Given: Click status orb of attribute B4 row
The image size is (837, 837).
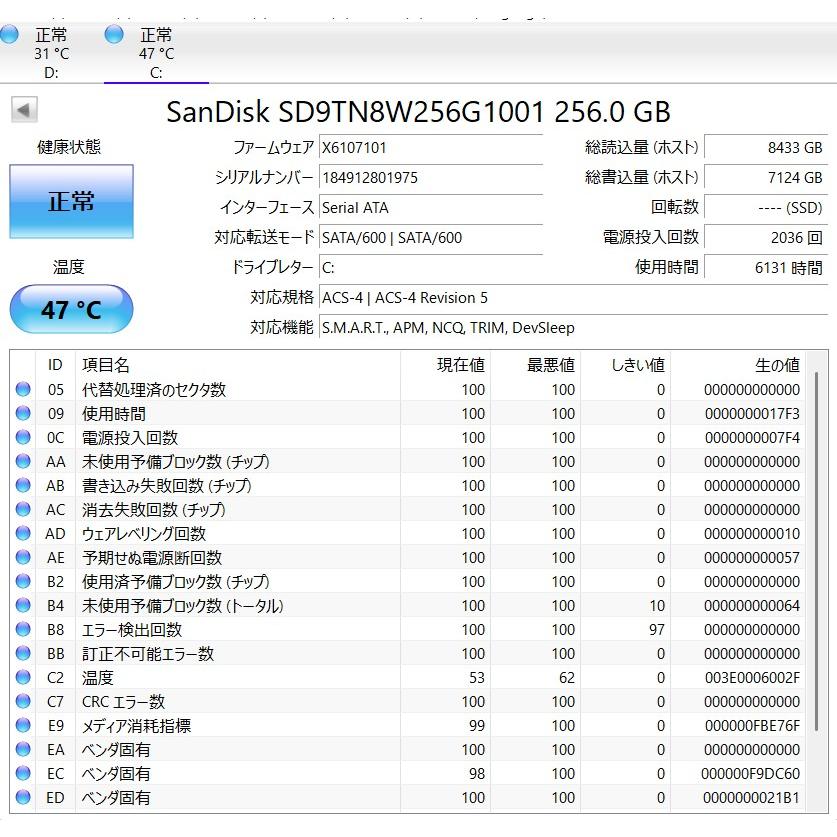Looking at the screenshot, I should pos(23,605).
